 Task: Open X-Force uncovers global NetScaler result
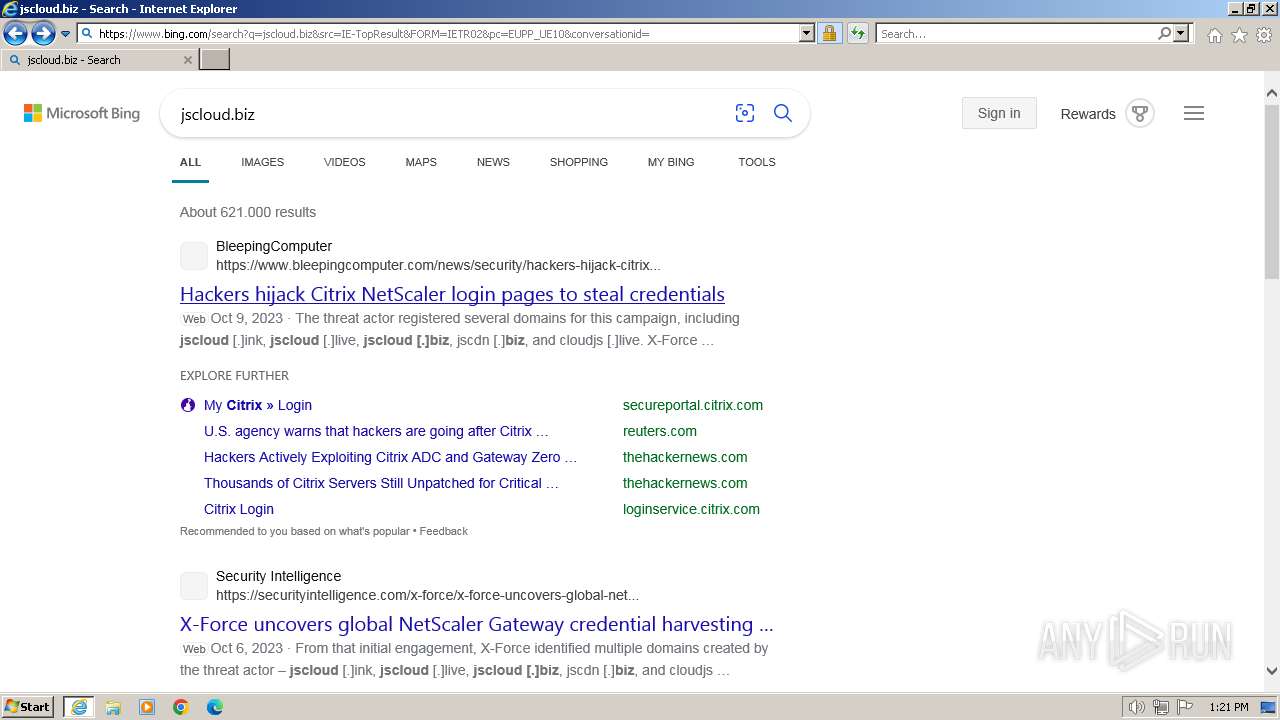[477, 624]
